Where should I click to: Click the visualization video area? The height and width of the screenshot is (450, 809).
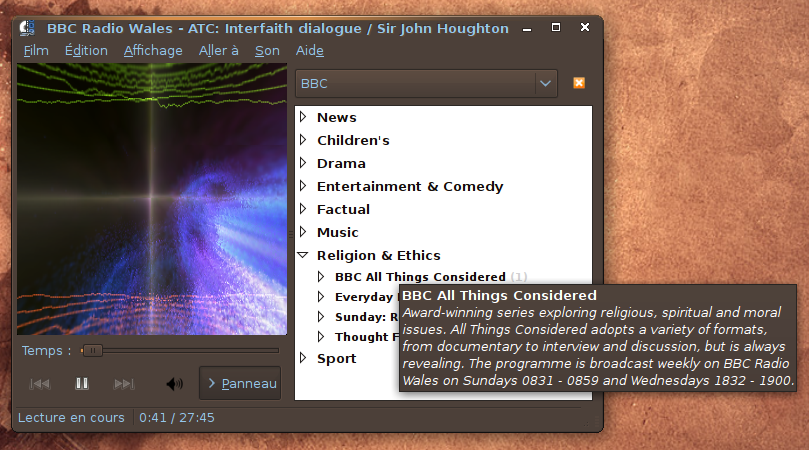(152, 199)
